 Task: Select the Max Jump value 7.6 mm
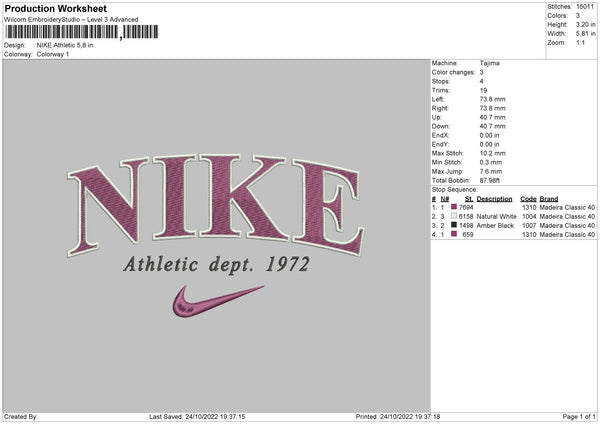pyautogui.click(x=491, y=171)
